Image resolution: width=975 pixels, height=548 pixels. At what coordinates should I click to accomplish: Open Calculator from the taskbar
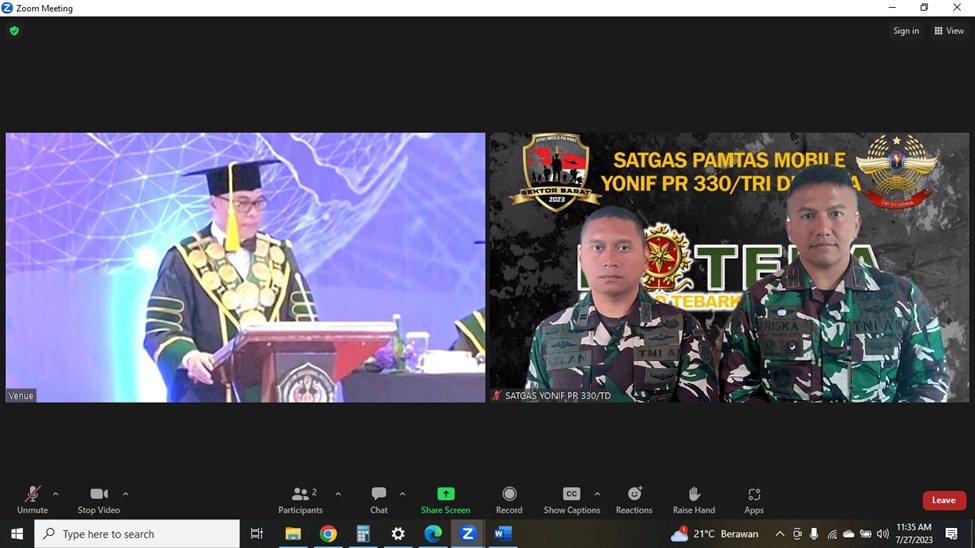pos(363,534)
